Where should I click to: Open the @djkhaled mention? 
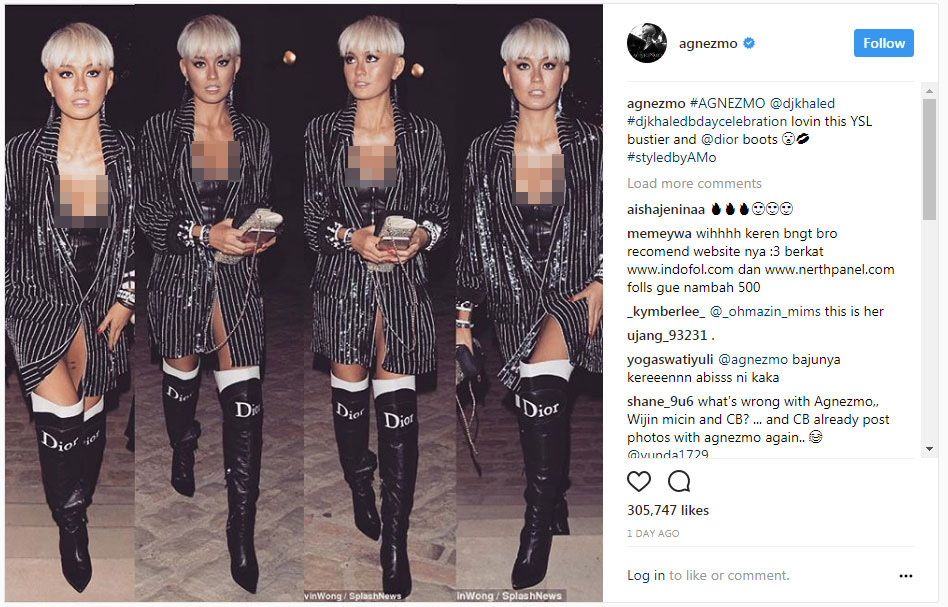(802, 103)
